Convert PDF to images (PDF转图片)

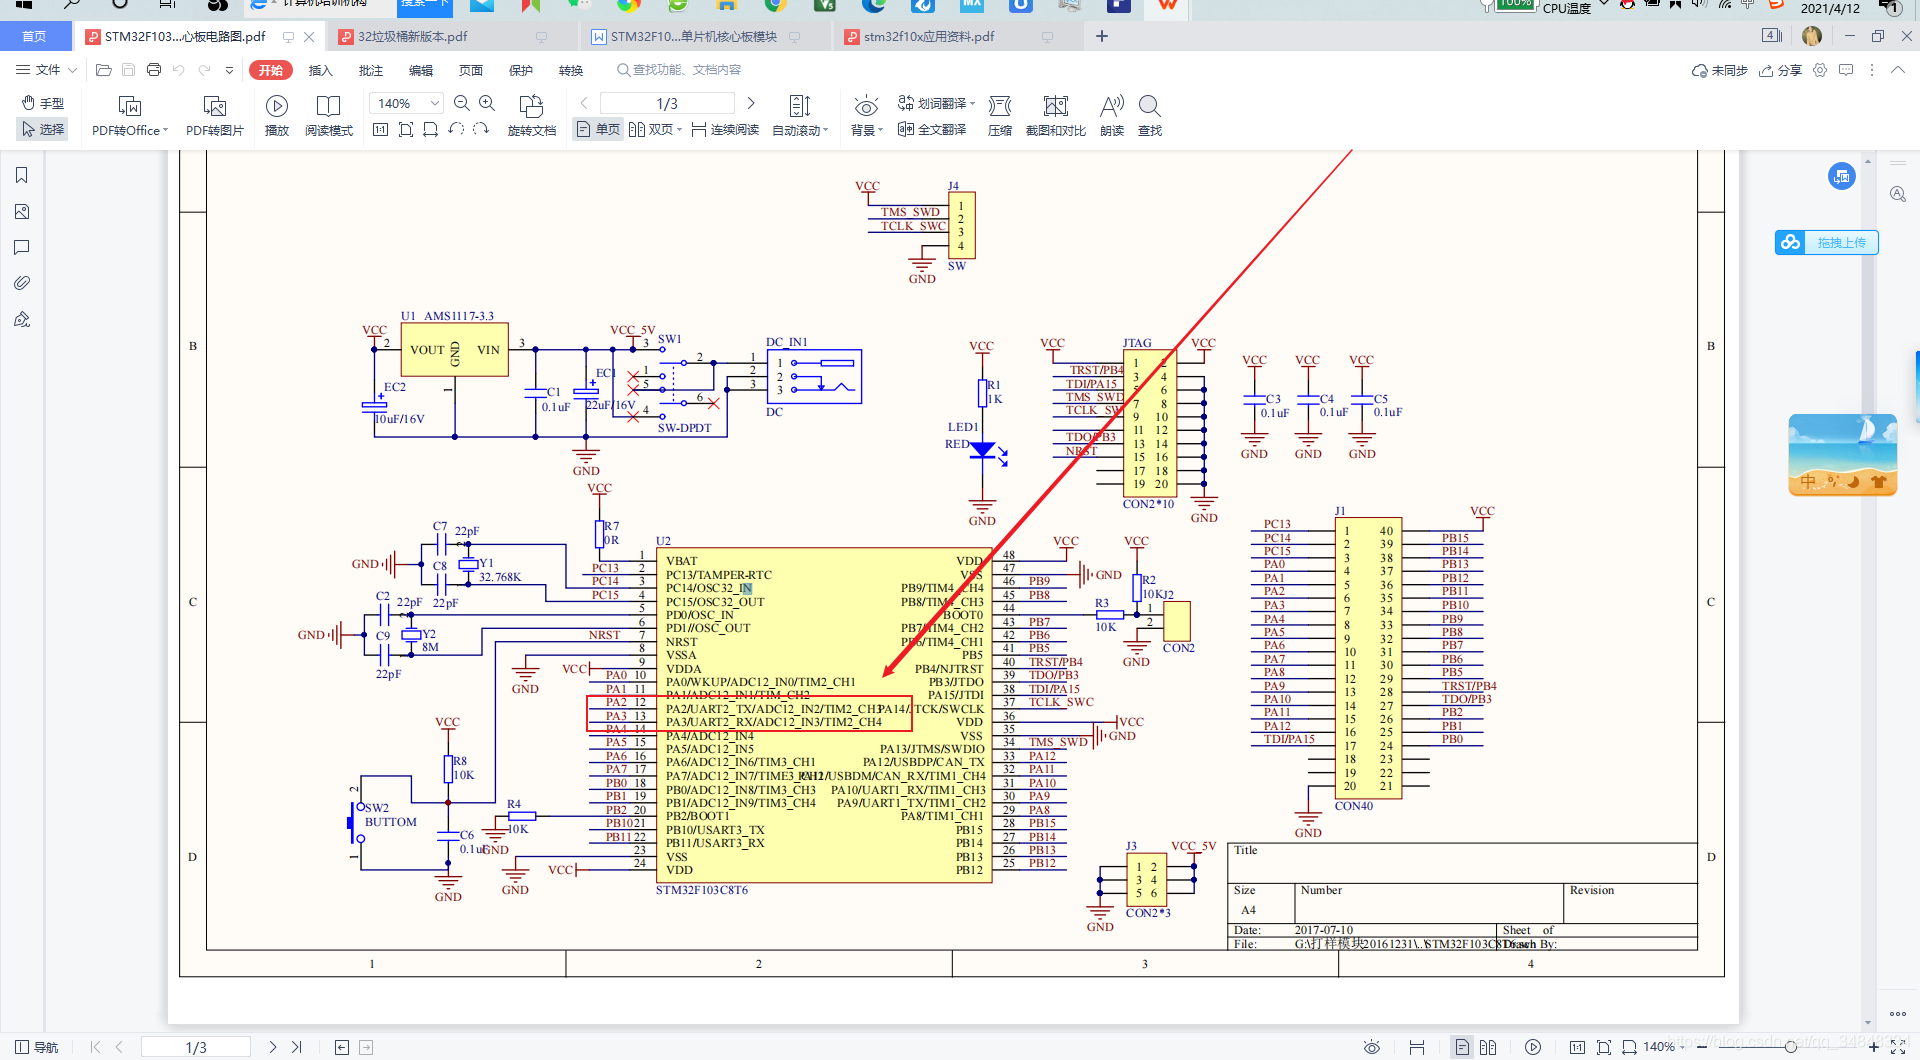pyautogui.click(x=215, y=116)
